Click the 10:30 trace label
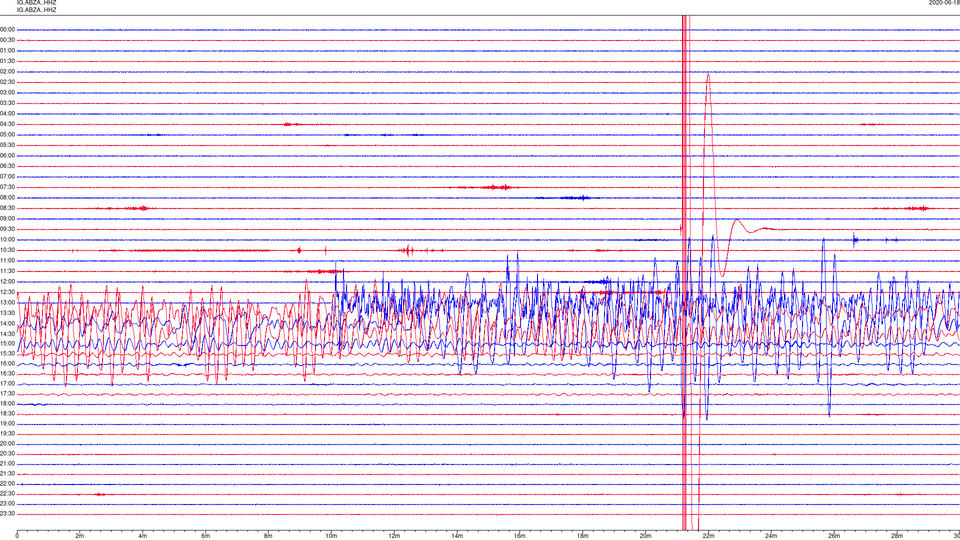This screenshot has width=960, height=540. [x=7, y=250]
